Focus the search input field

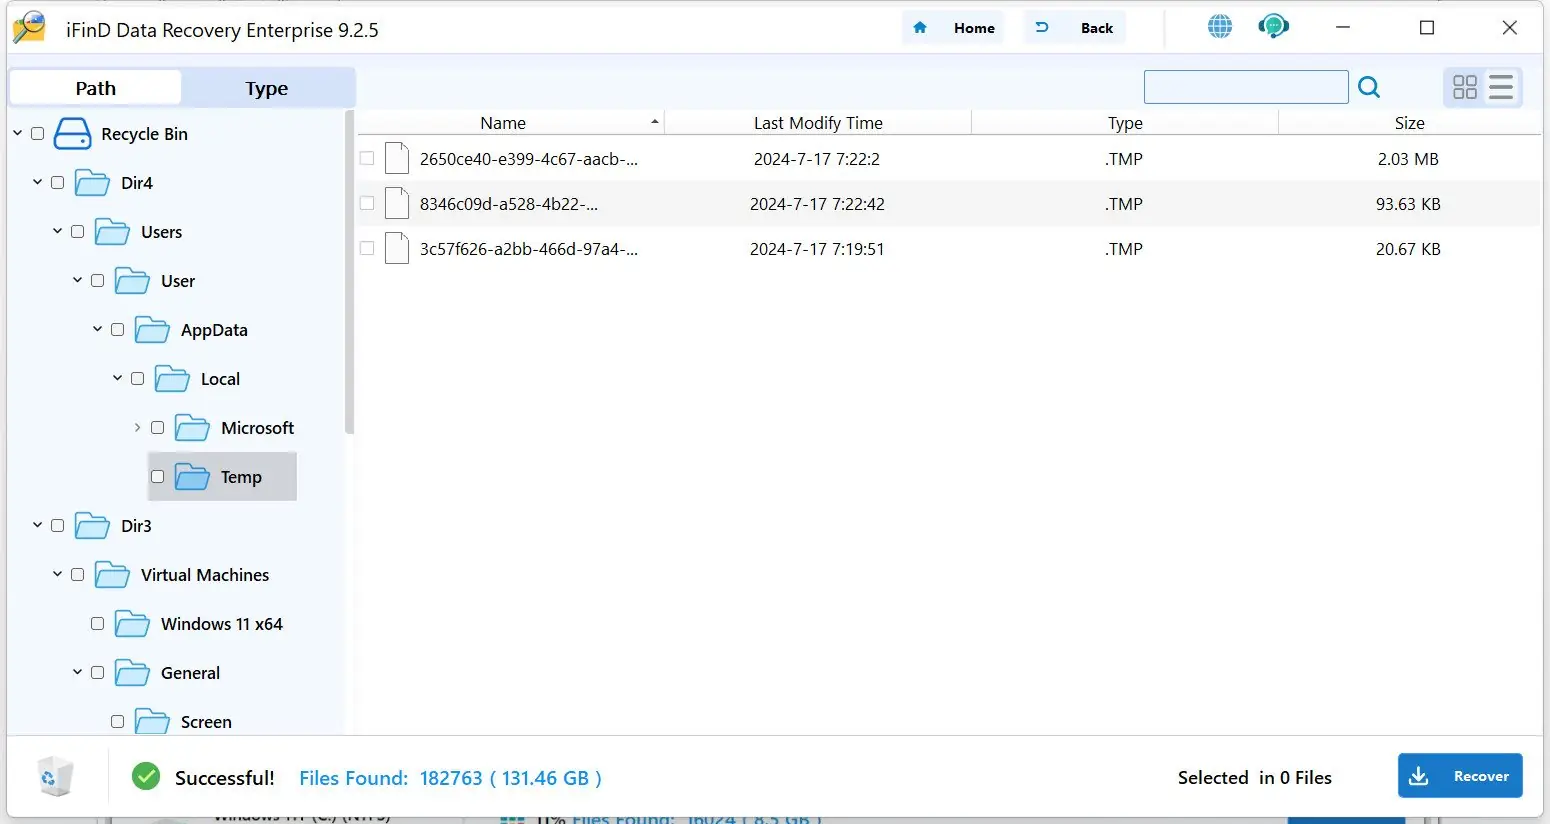pos(1246,87)
